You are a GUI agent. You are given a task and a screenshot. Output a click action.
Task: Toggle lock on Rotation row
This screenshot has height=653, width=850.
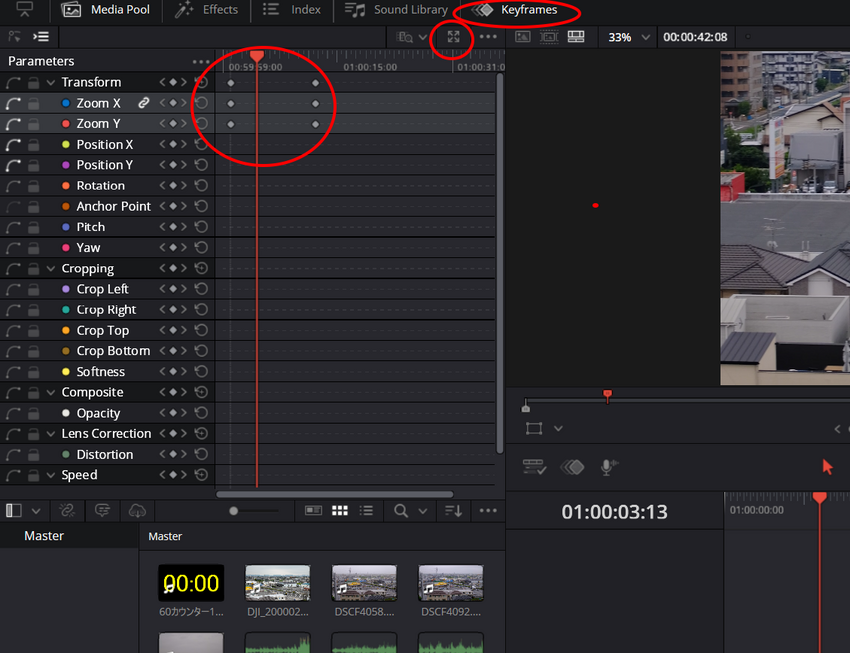[34, 186]
